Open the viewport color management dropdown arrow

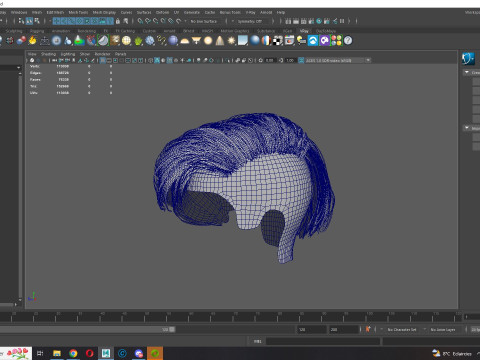[368, 60]
